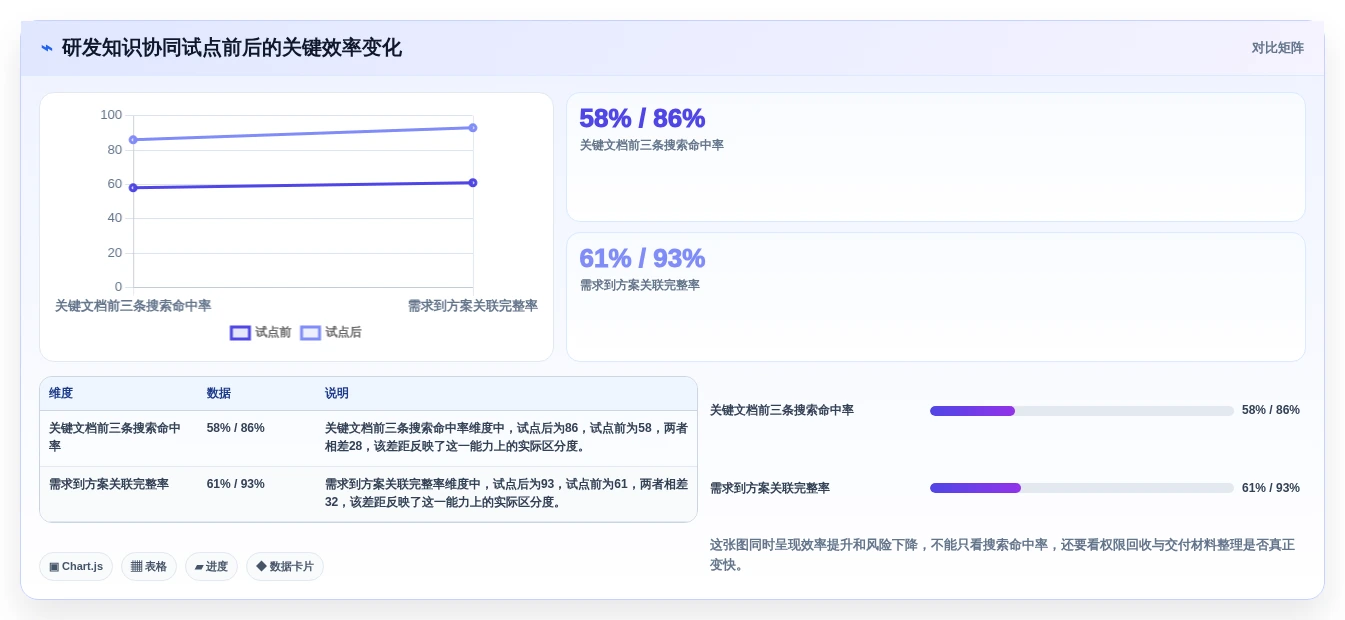The image size is (1345, 620).
Task: Click the 对比矩阵 label in header
Action: tap(1277, 48)
